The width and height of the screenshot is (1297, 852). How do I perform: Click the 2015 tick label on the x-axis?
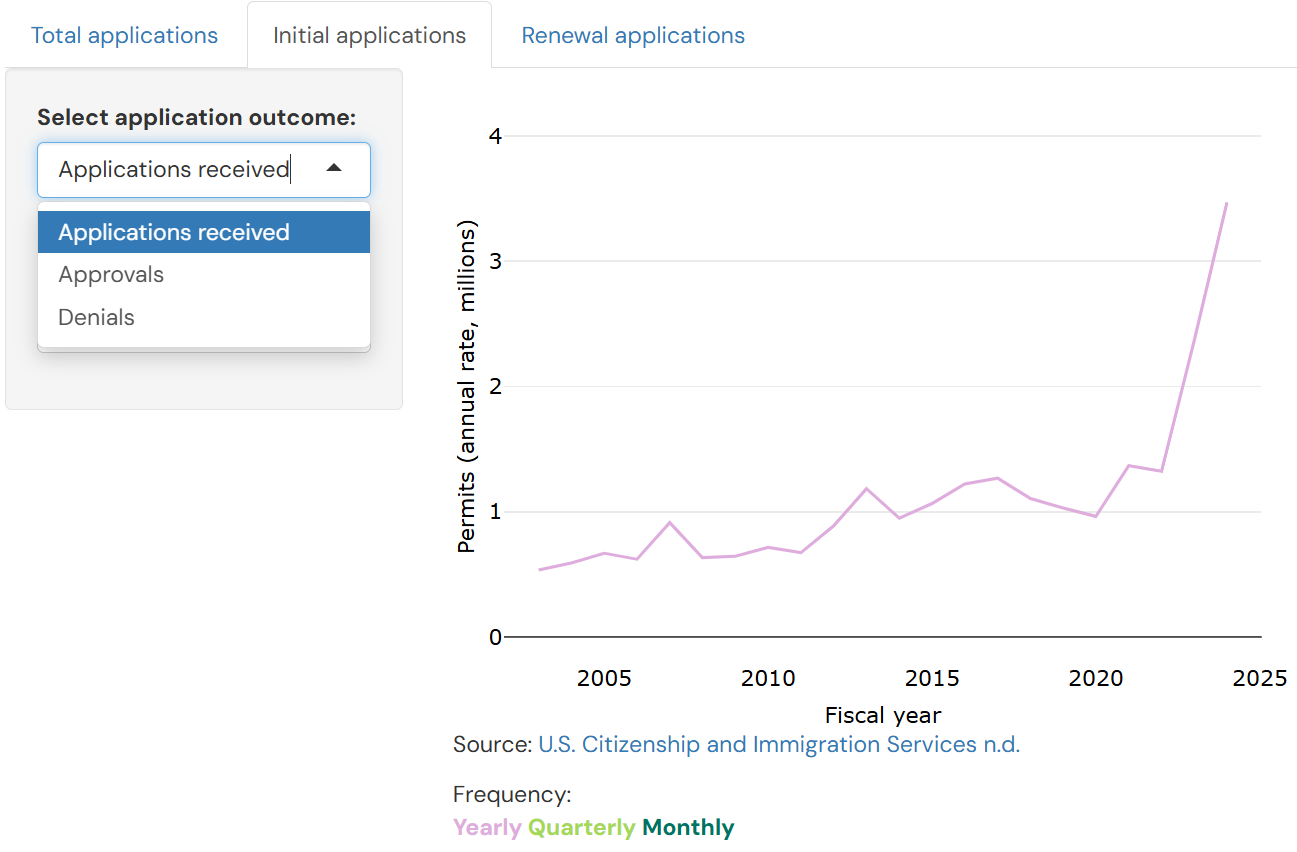pyautogui.click(x=932, y=679)
